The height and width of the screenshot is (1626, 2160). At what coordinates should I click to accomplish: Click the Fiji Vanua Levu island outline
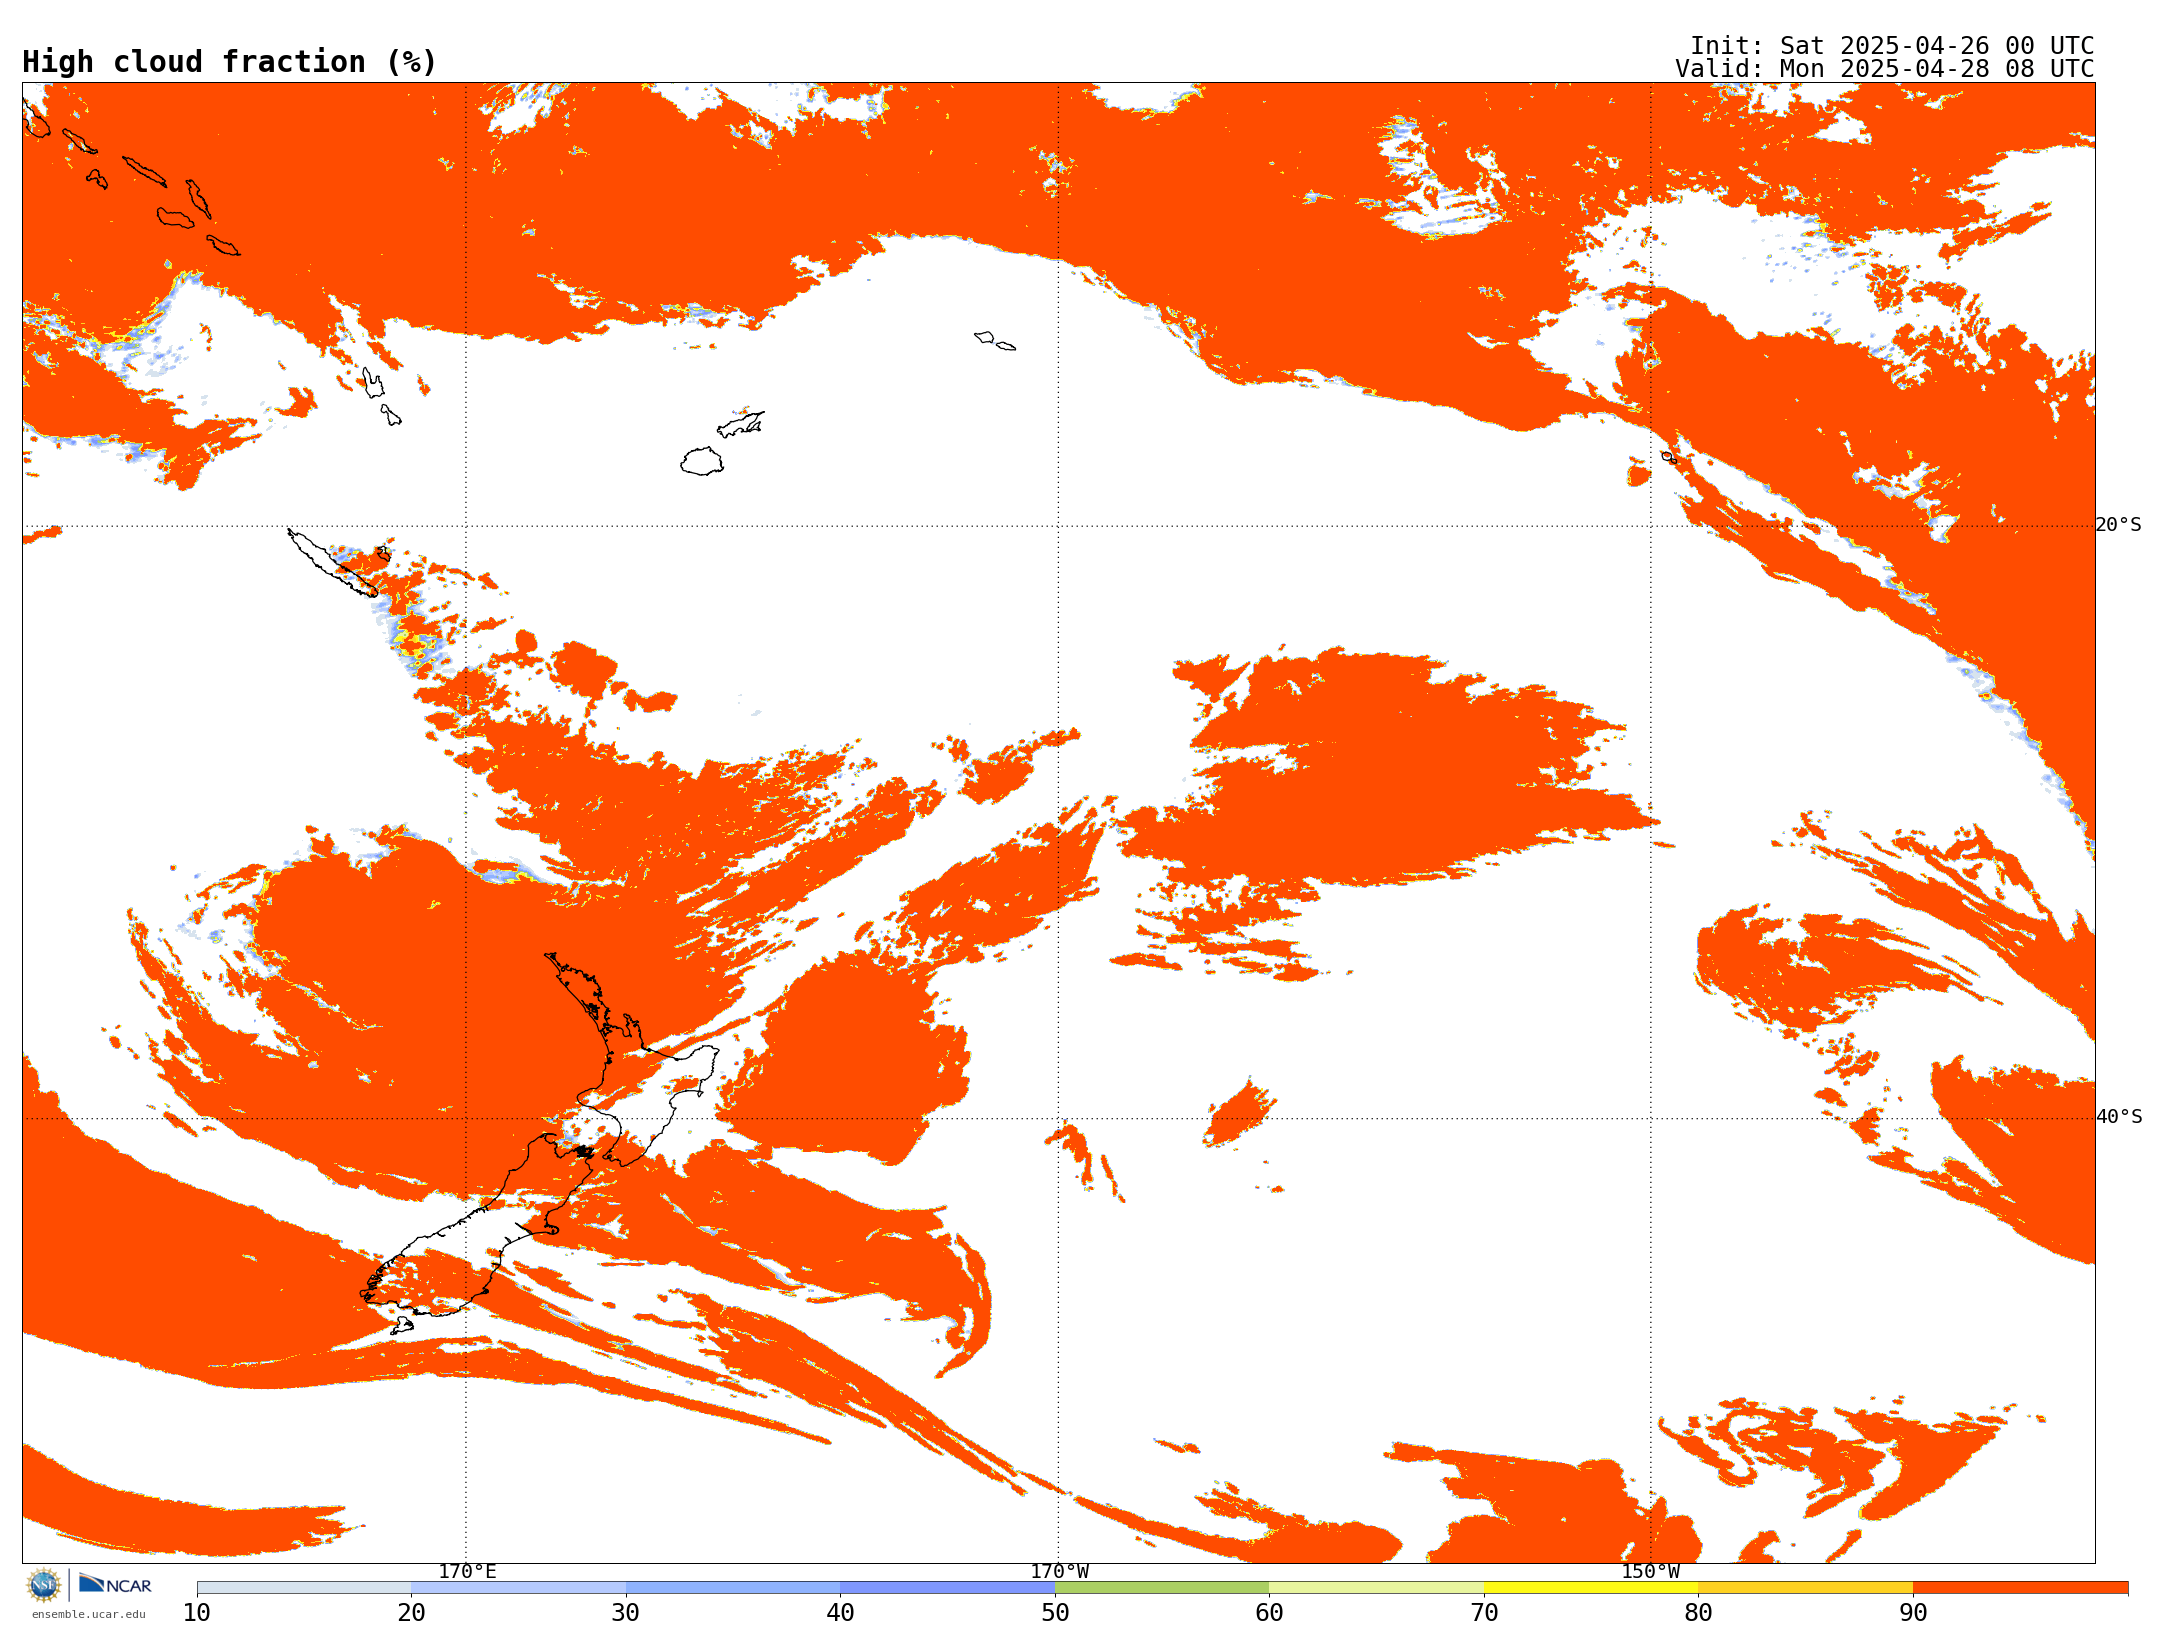click(x=740, y=425)
